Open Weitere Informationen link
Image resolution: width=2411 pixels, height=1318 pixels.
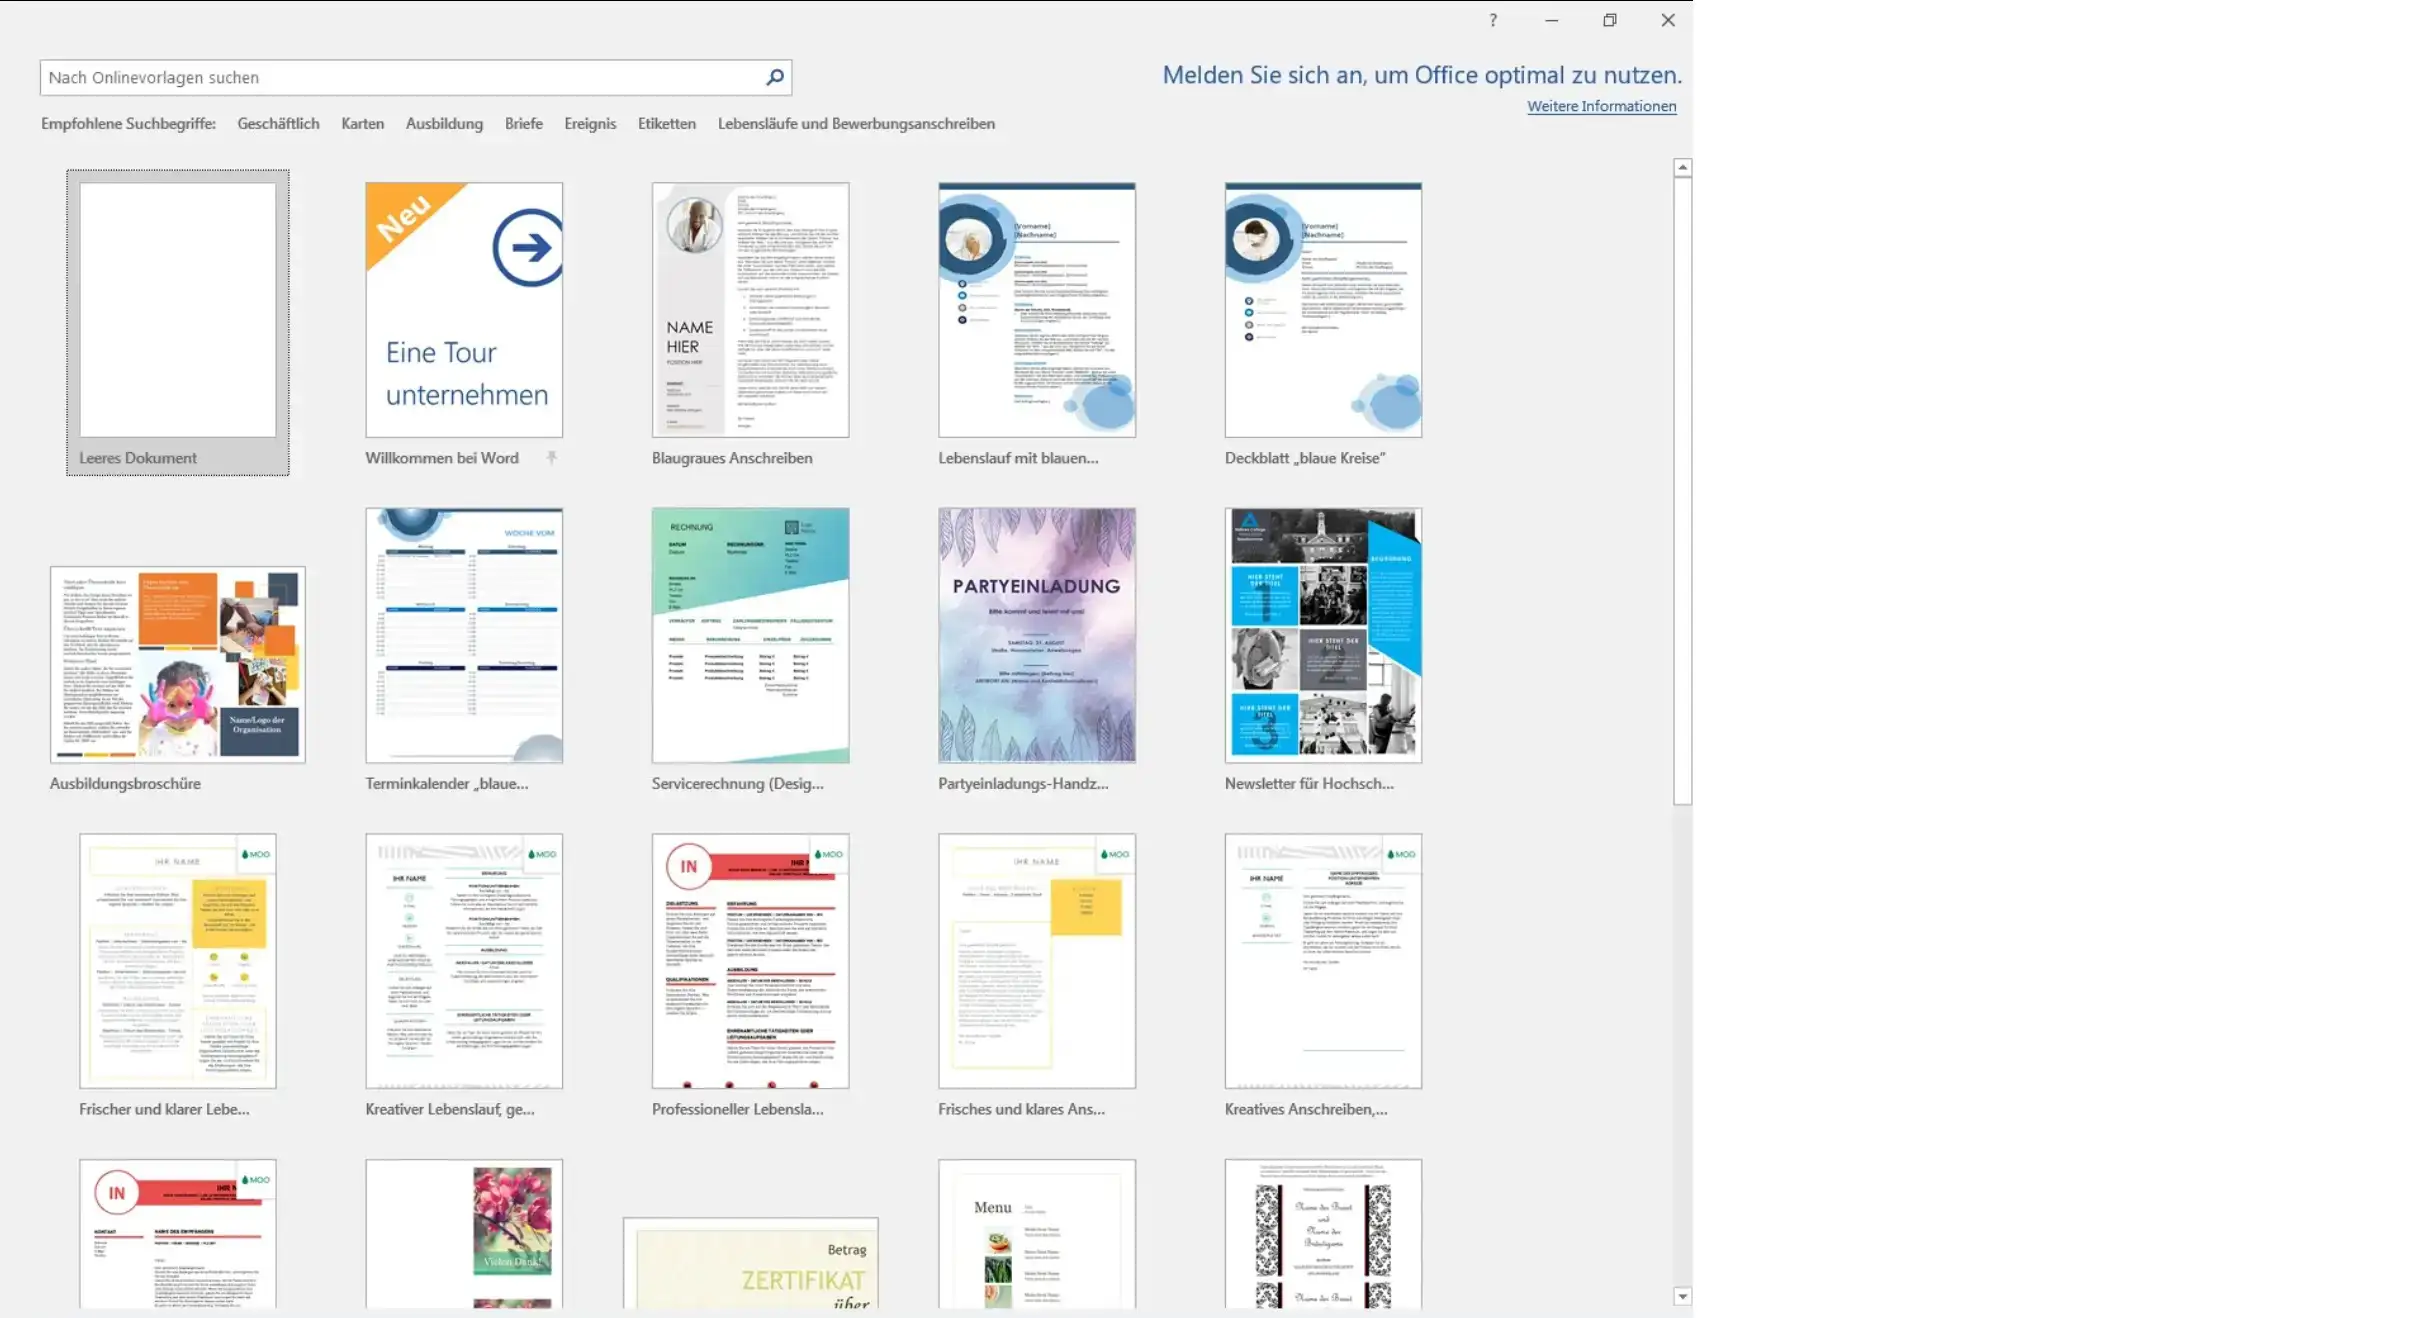click(1601, 106)
